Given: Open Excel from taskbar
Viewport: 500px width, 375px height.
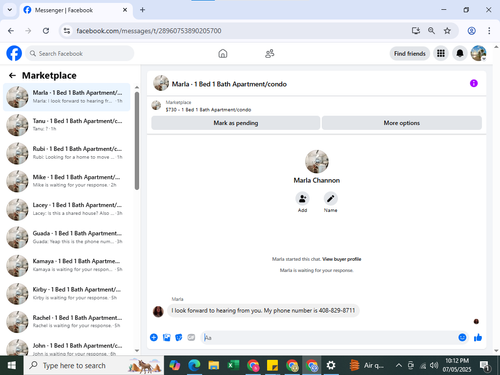Looking at the screenshot, I should (233, 366).
